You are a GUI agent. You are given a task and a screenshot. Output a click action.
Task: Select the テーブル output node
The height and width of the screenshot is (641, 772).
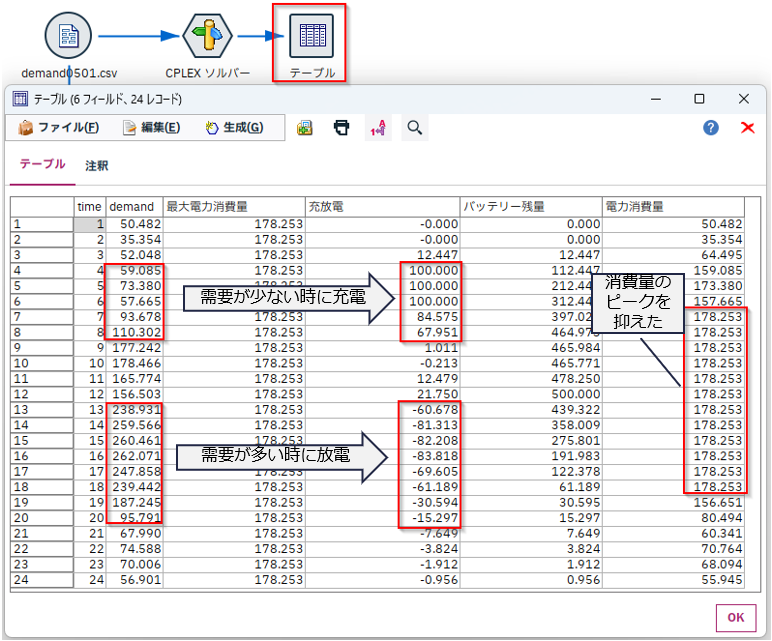click(311, 36)
